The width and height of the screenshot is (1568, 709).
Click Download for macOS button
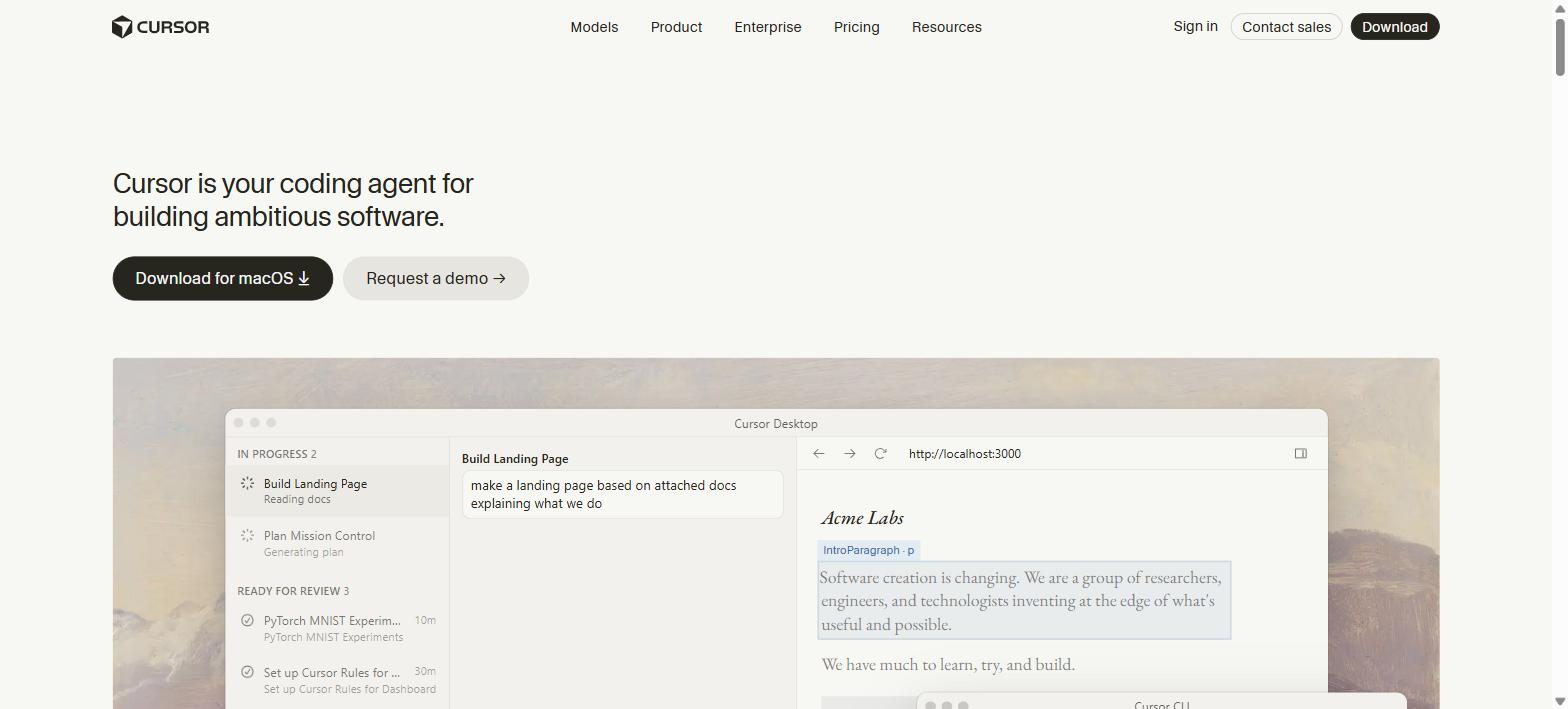tap(223, 278)
